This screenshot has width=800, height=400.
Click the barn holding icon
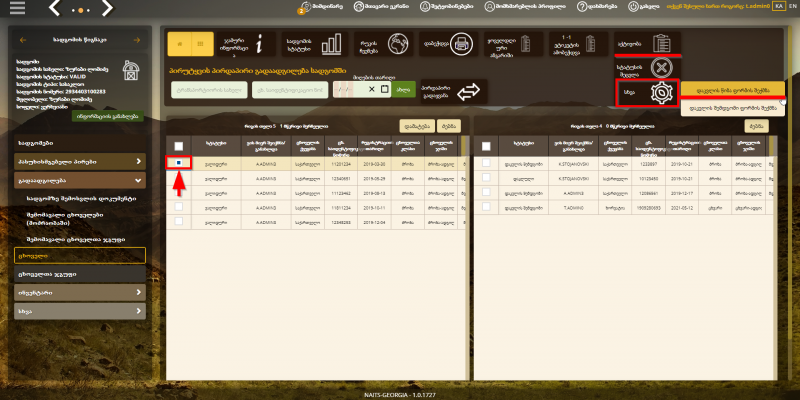132,70
